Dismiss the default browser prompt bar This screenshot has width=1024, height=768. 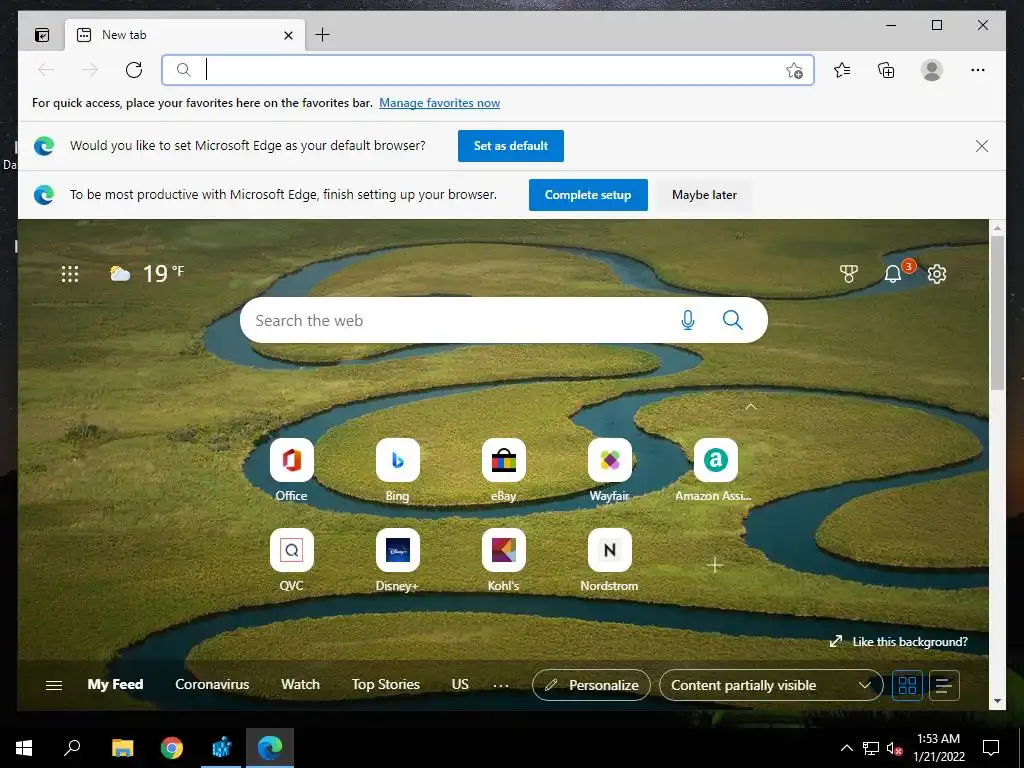pos(982,146)
